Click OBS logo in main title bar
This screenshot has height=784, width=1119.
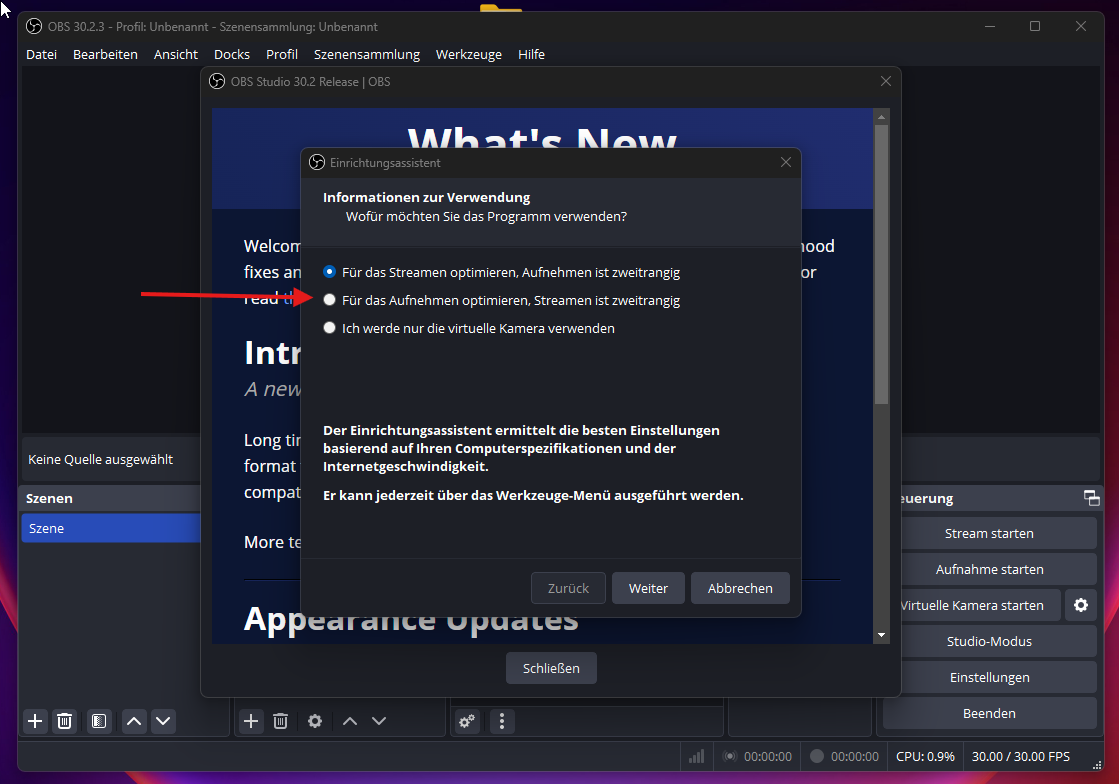pos(34,26)
